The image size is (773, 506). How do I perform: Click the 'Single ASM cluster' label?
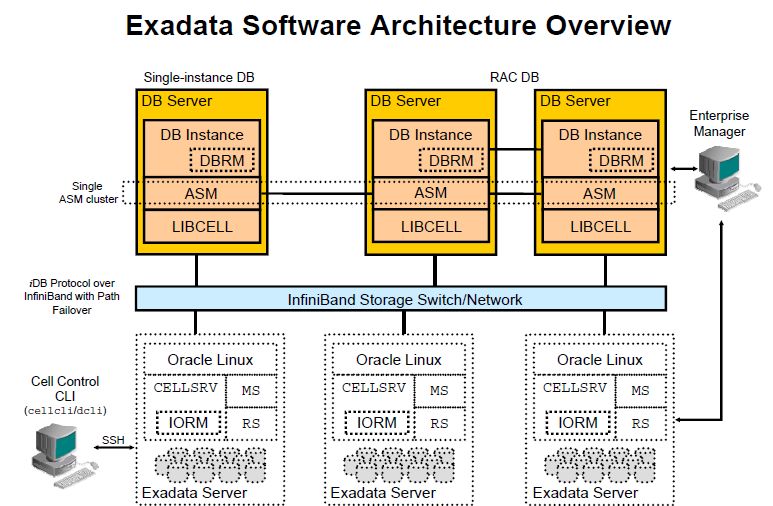88,193
